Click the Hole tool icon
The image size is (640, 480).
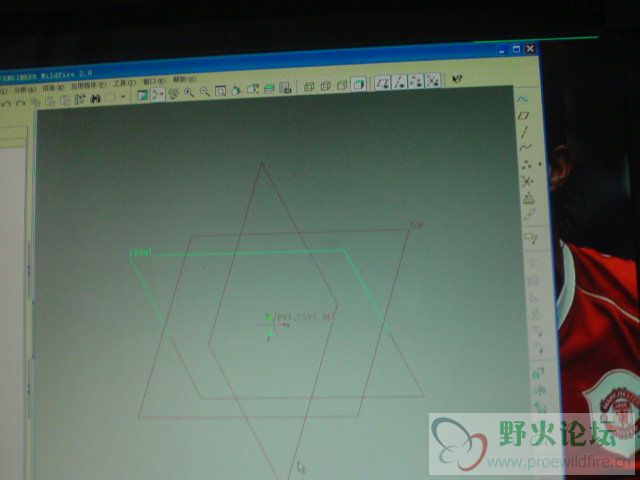pyautogui.click(x=532, y=263)
